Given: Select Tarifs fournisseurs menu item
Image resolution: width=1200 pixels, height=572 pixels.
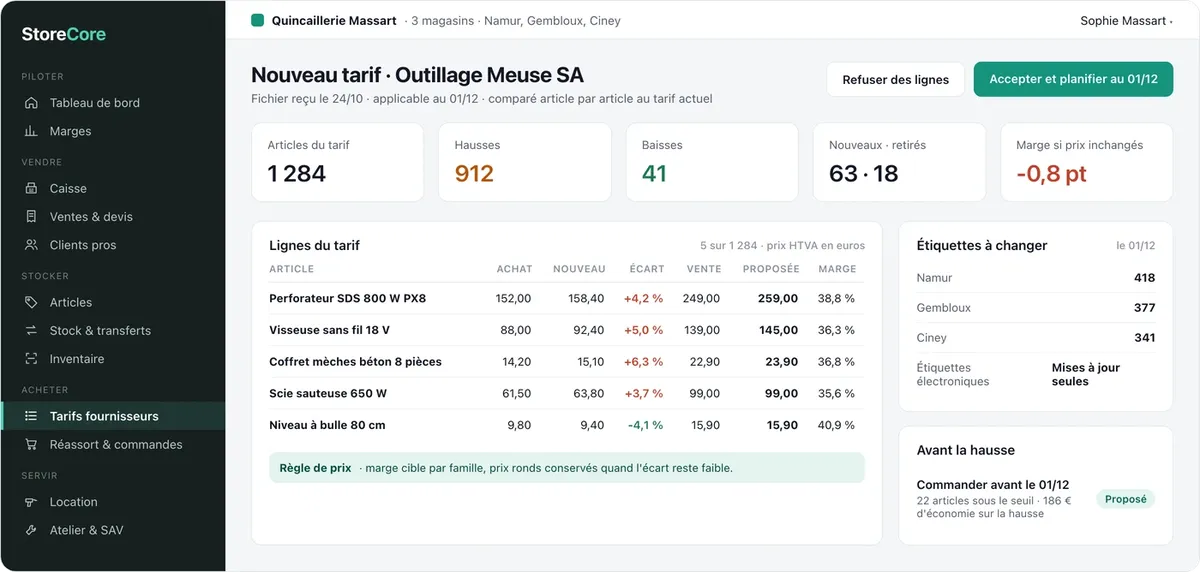Looking at the screenshot, I should click(112, 416).
